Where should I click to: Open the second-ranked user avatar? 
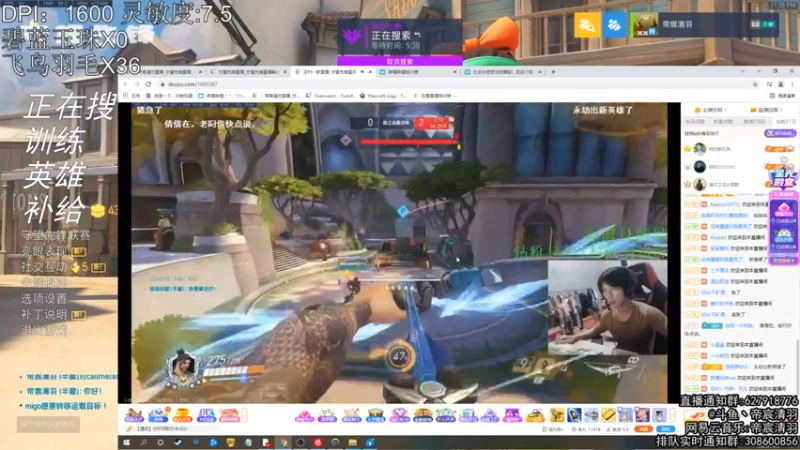coord(699,166)
